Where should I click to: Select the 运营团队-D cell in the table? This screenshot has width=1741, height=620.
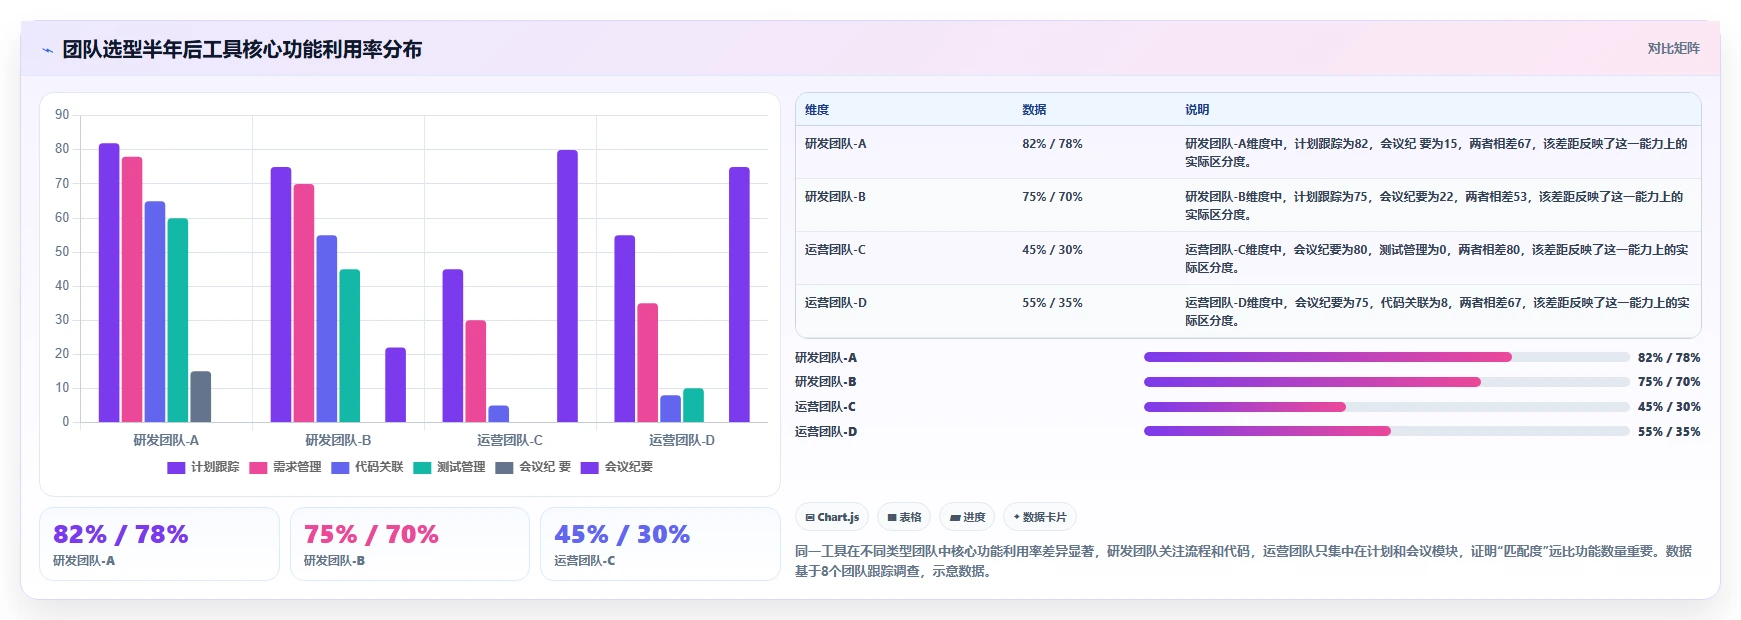click(836, 303)
